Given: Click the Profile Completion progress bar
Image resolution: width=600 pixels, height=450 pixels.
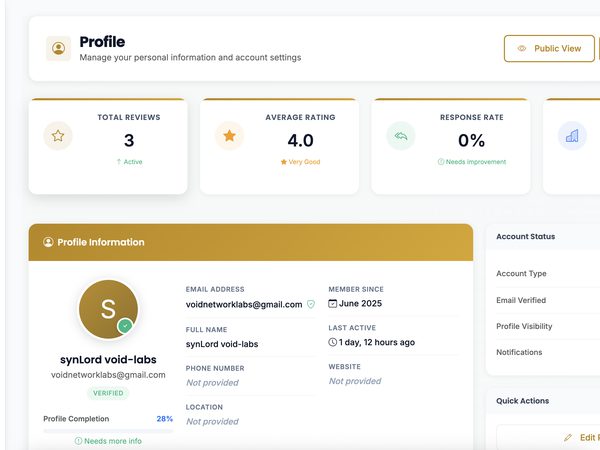Looking at the screenshot, I should tap(108, 431).
